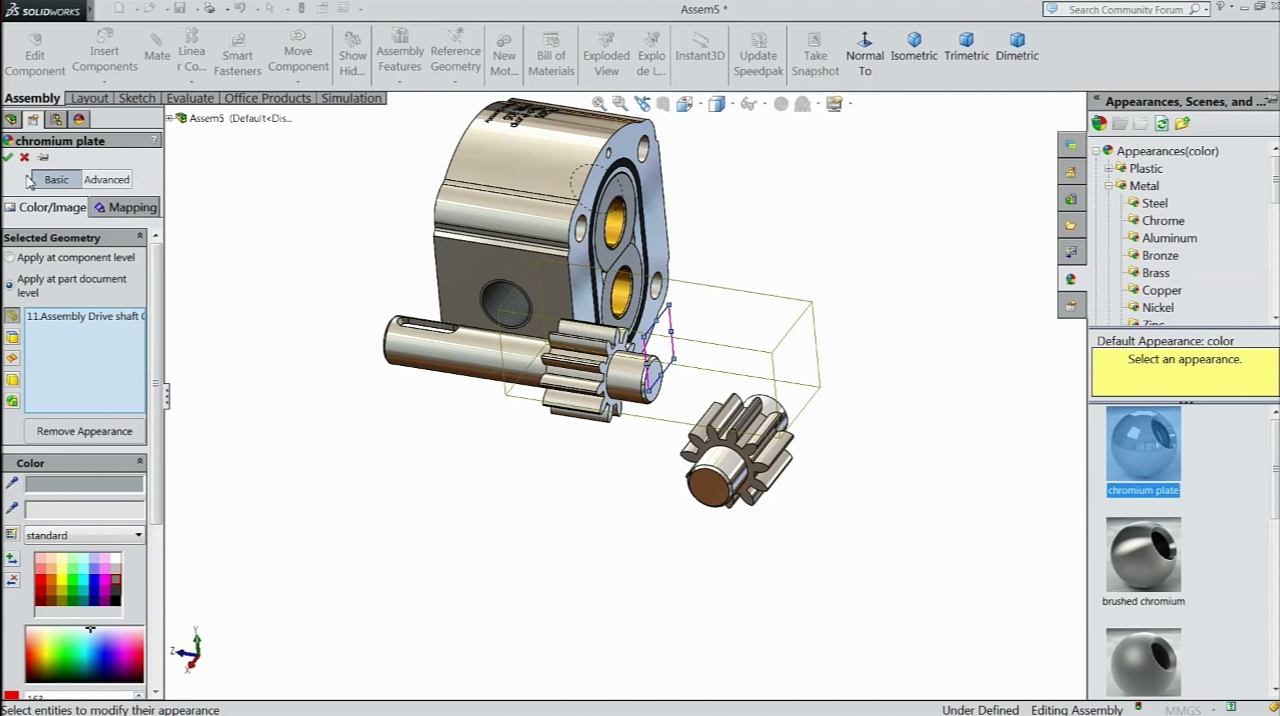Switch to Trimetric view
The image size is (1280, 716).
tap(966, 48)
